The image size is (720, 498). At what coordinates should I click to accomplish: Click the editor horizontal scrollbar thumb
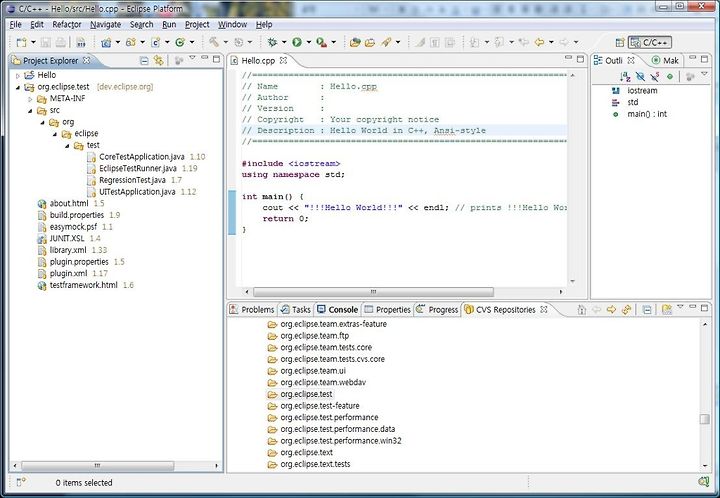tap(373, 292)
